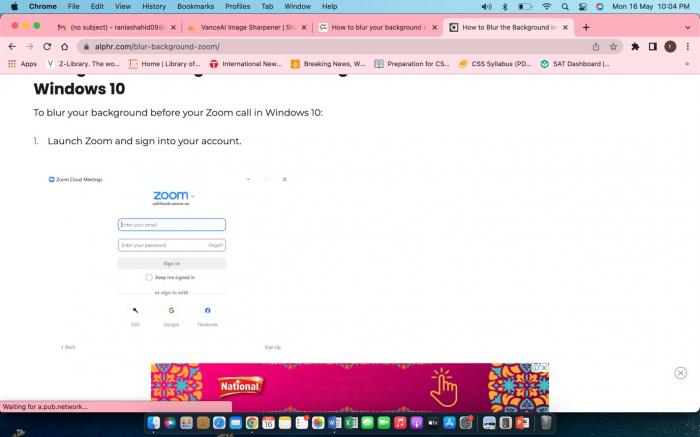The width and height of the screenshot is (700, 437).
Task: Open the Bookmarks menu
Action: coord(196,6)
